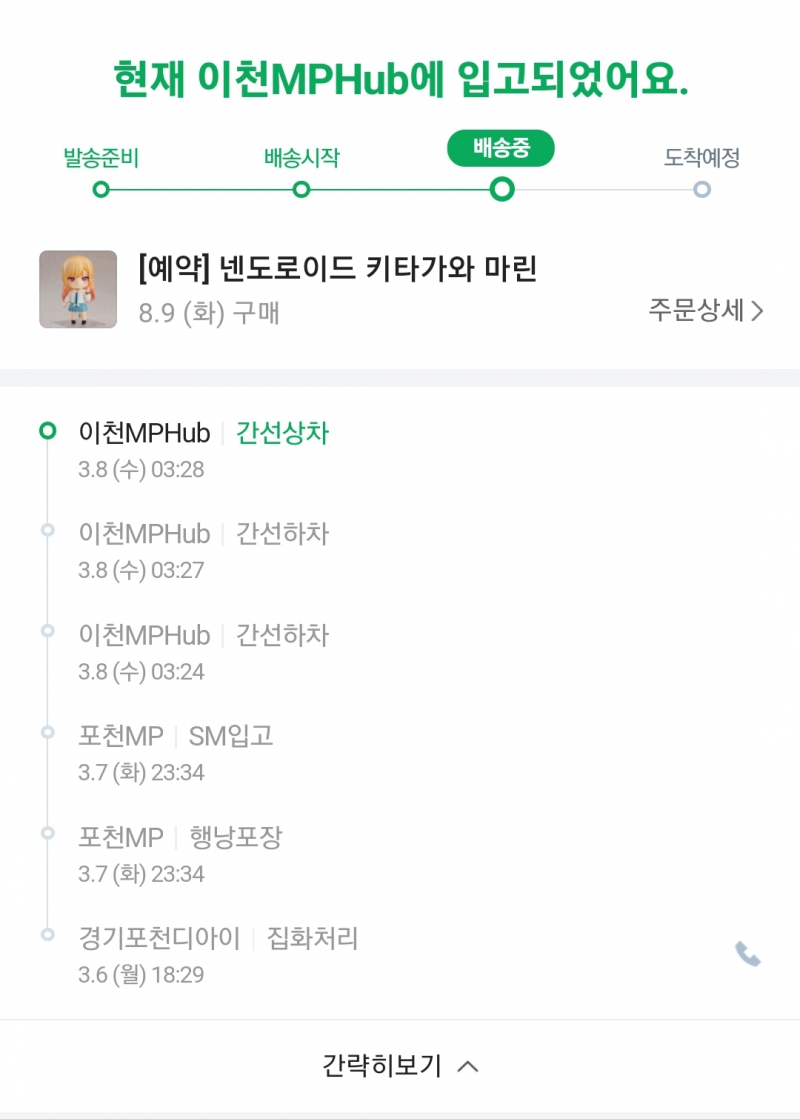Viewport: 800px width, 1119px height.
Task: Click the 주문상세 chevron arrow
Action: tap(757, 311)
